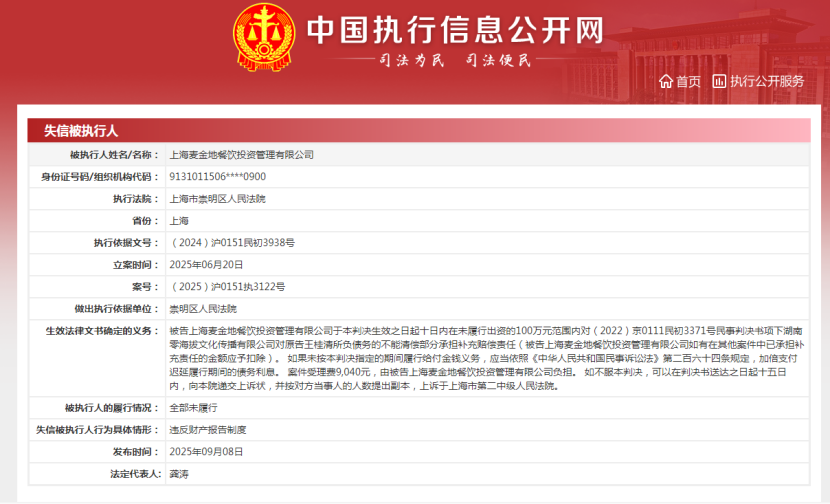Select court 上海市崇明区人民法院
Screen dimensions: 830x504
[x=218, y=199]
